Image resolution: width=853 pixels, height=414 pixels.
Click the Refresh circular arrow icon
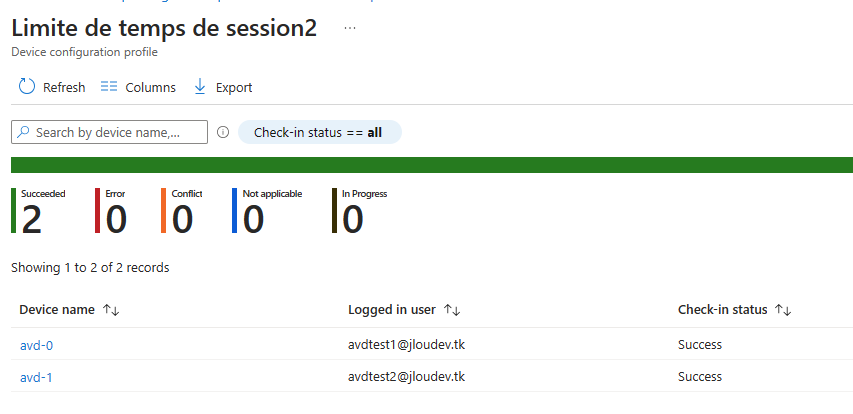pos(27,86)
